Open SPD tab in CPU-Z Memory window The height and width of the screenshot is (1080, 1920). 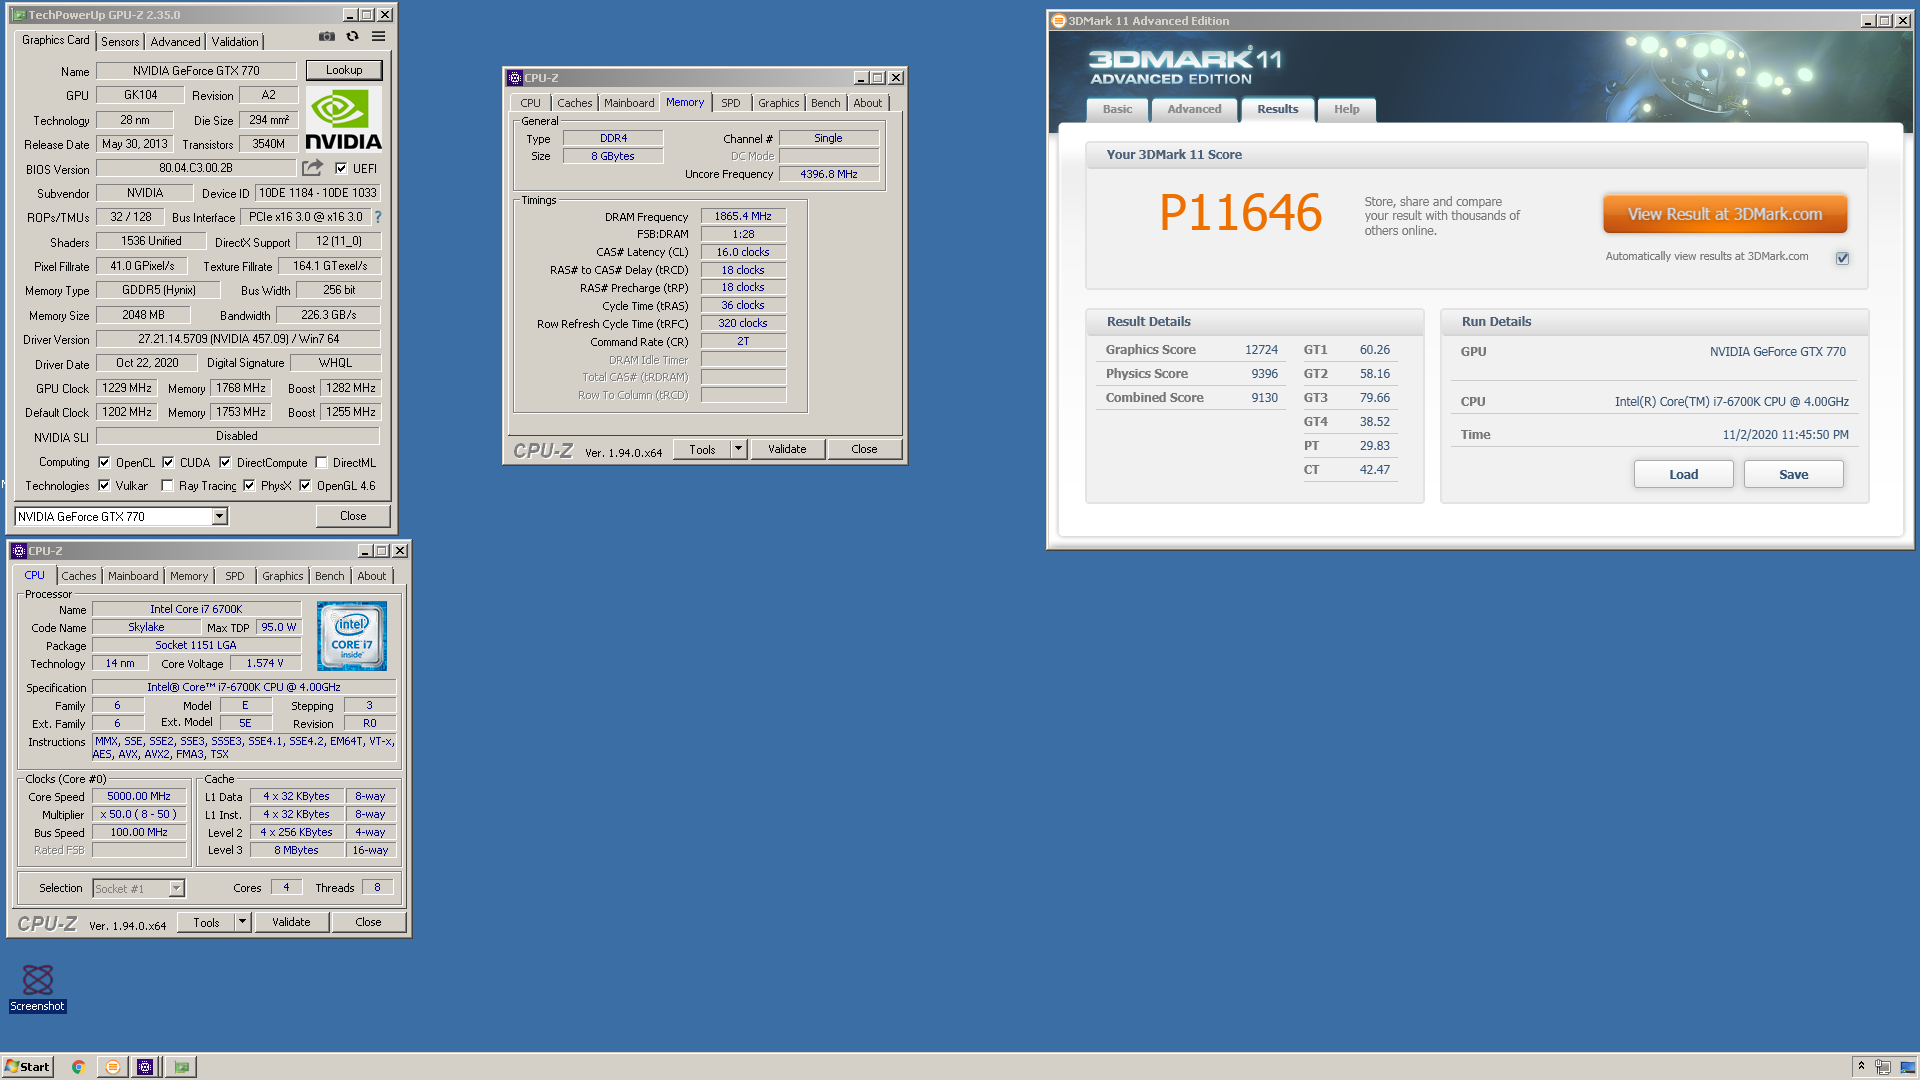731,103
